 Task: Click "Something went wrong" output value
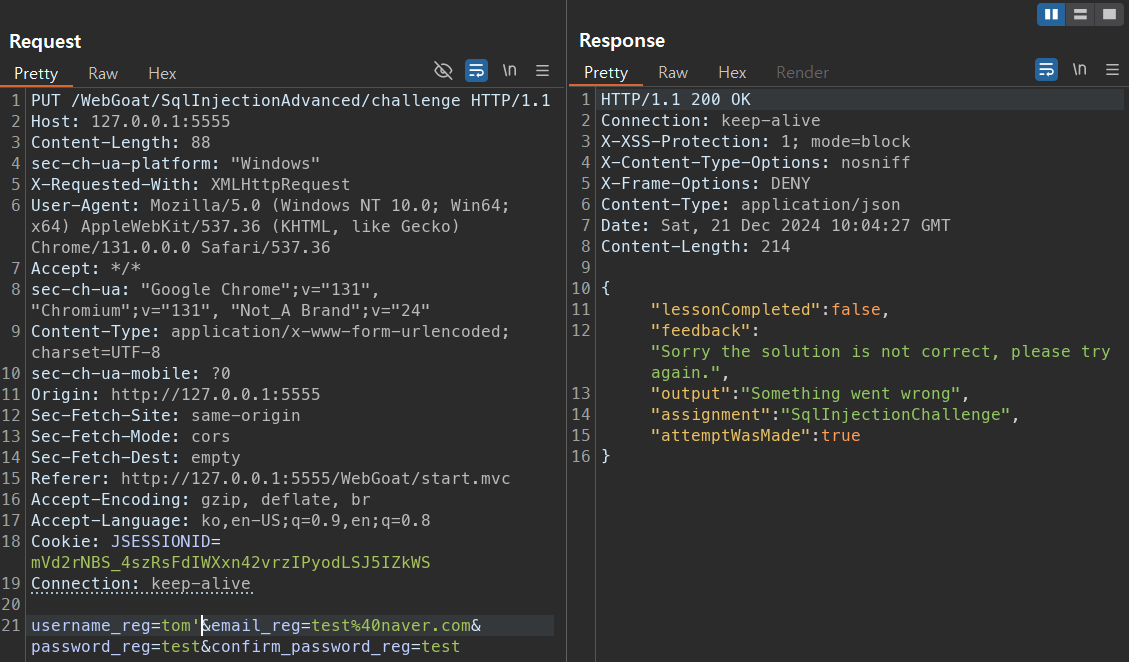pos(850,393)
